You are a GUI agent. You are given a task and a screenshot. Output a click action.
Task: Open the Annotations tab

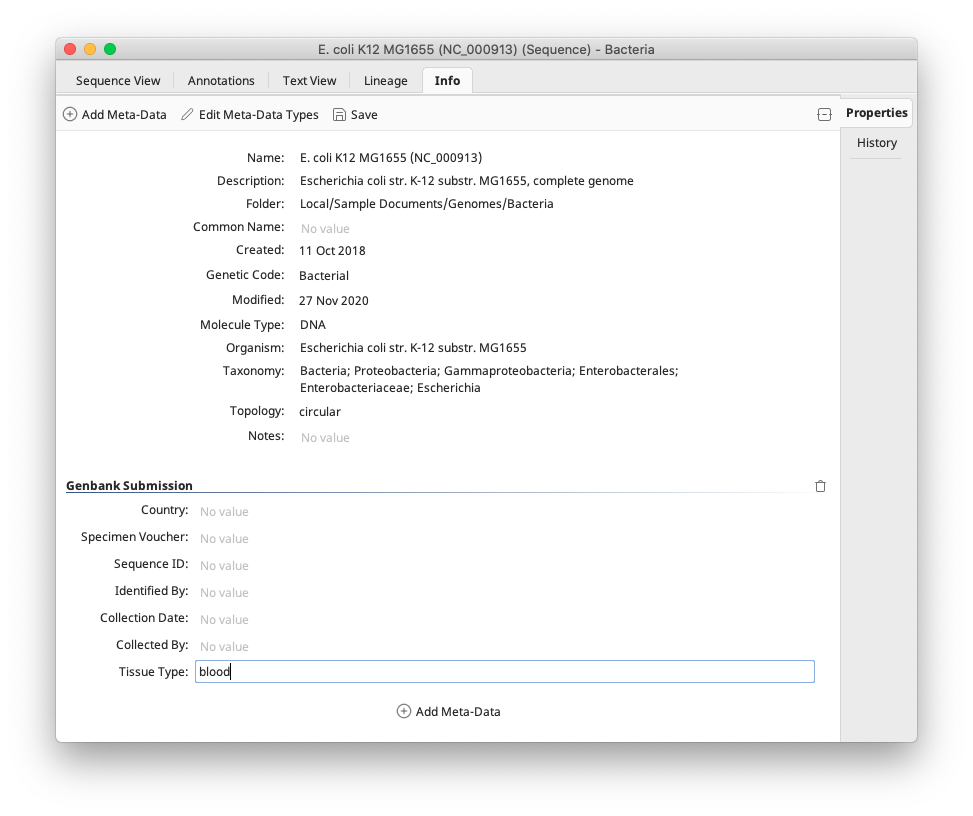click(x=221, y=81)
